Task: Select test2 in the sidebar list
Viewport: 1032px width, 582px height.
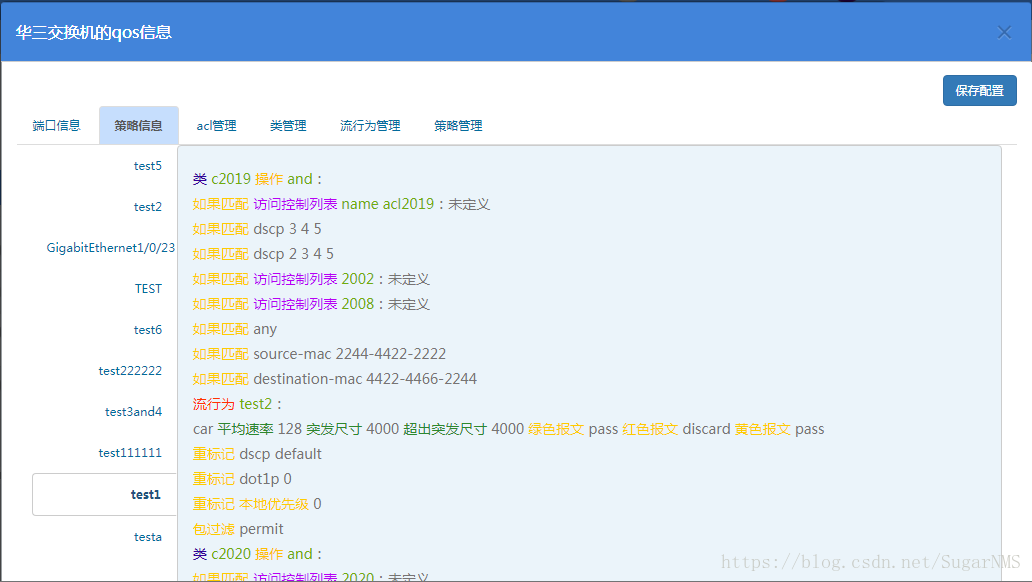Action: tap(147, 206)
